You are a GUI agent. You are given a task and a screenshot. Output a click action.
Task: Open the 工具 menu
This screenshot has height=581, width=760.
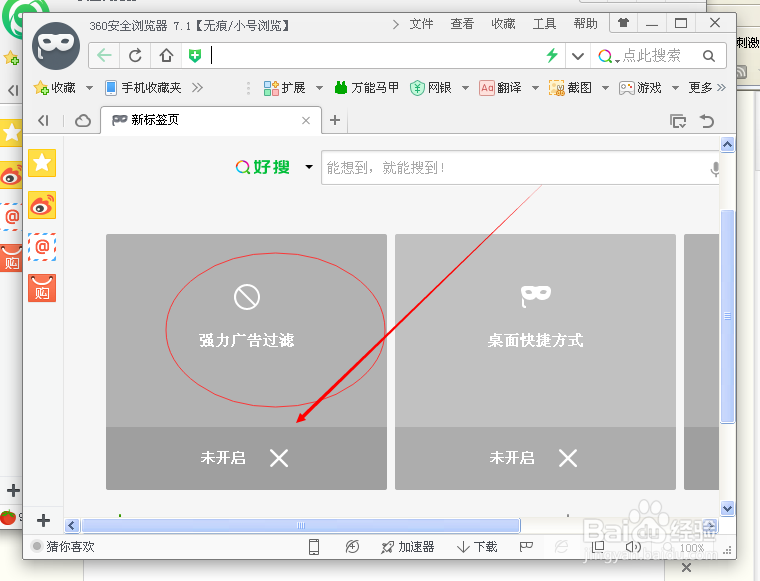click(x=544, y=24)
